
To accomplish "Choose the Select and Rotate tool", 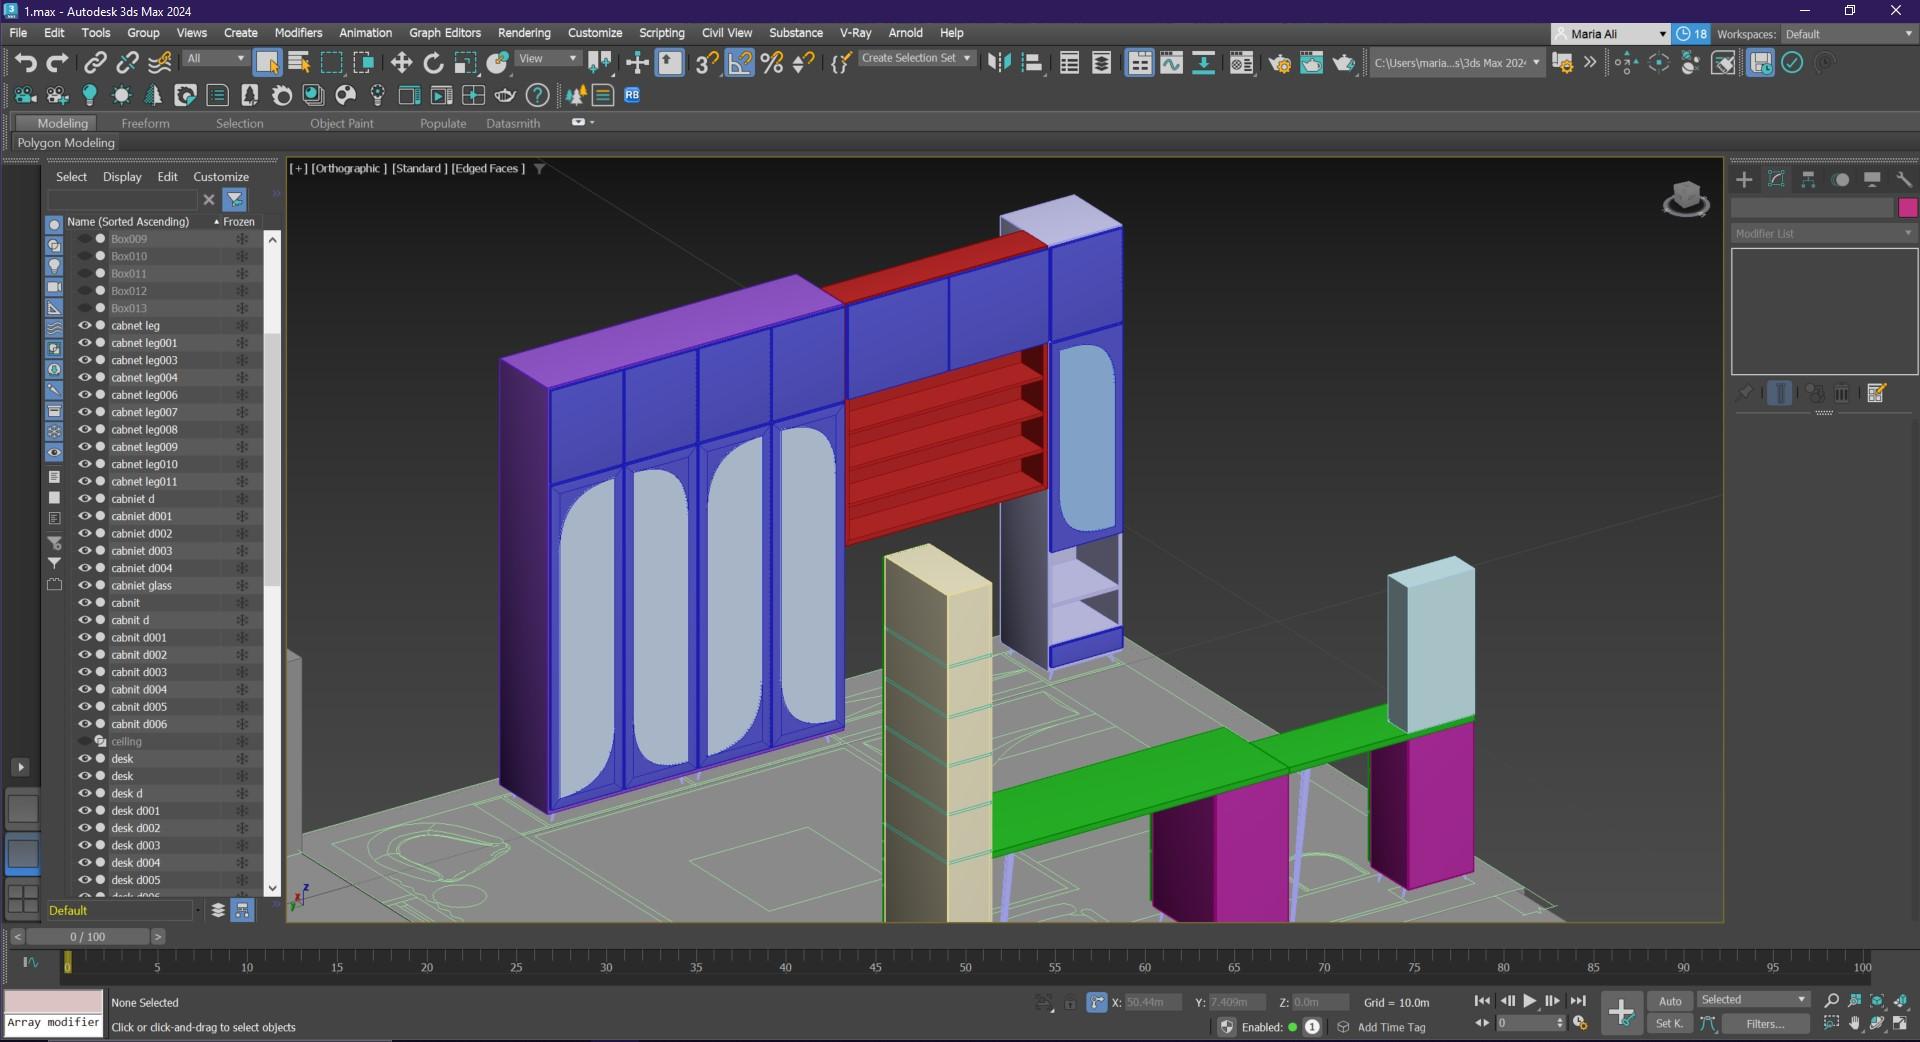I will coord(433,63).
